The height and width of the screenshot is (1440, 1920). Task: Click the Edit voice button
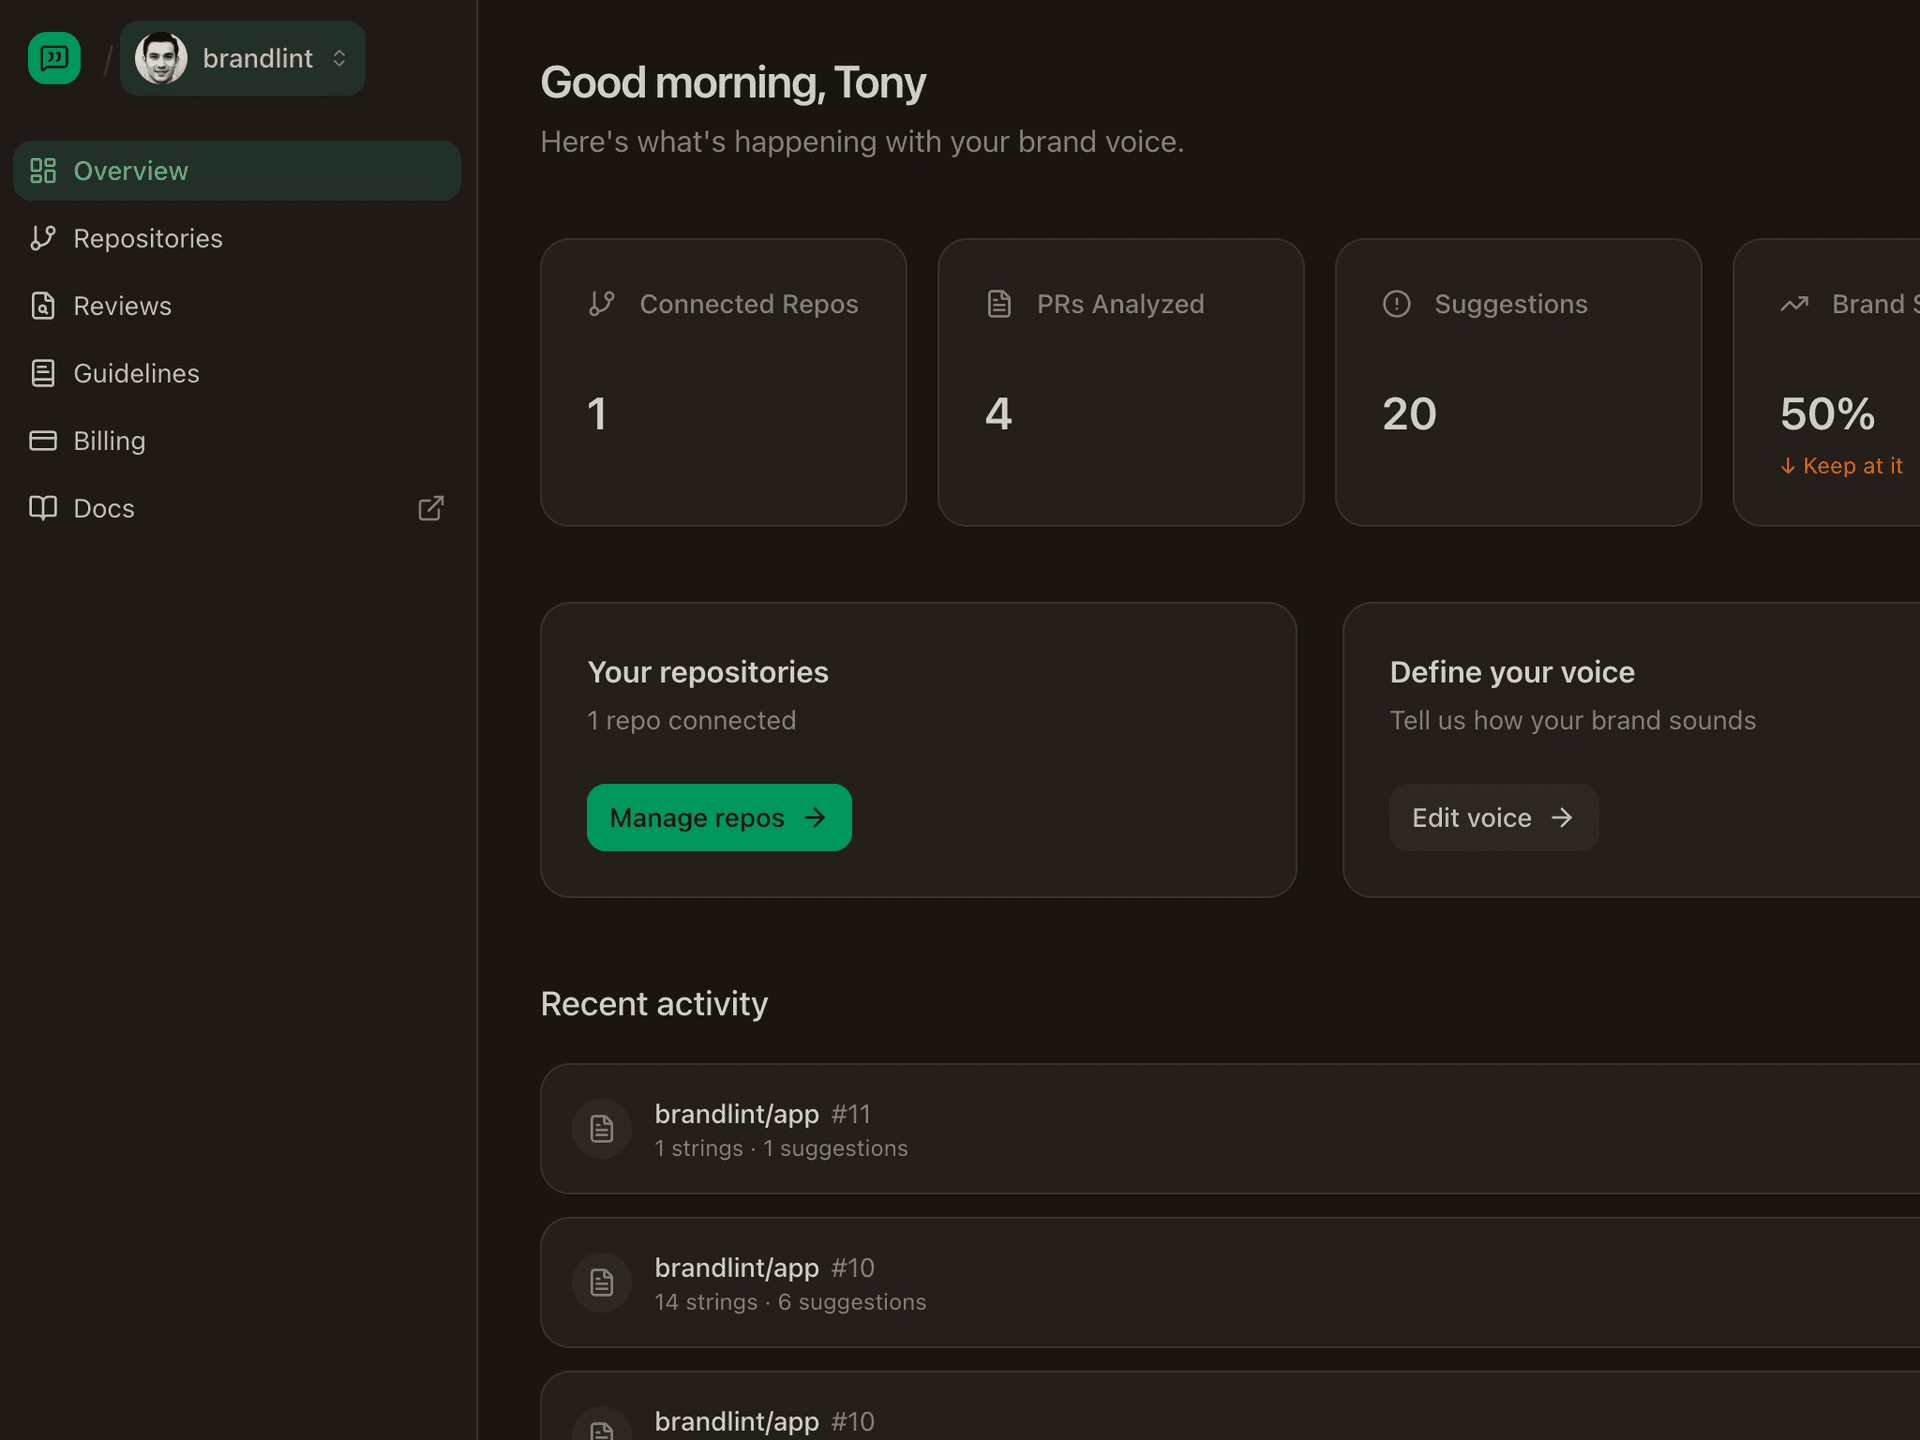(x=1493, y=817)
